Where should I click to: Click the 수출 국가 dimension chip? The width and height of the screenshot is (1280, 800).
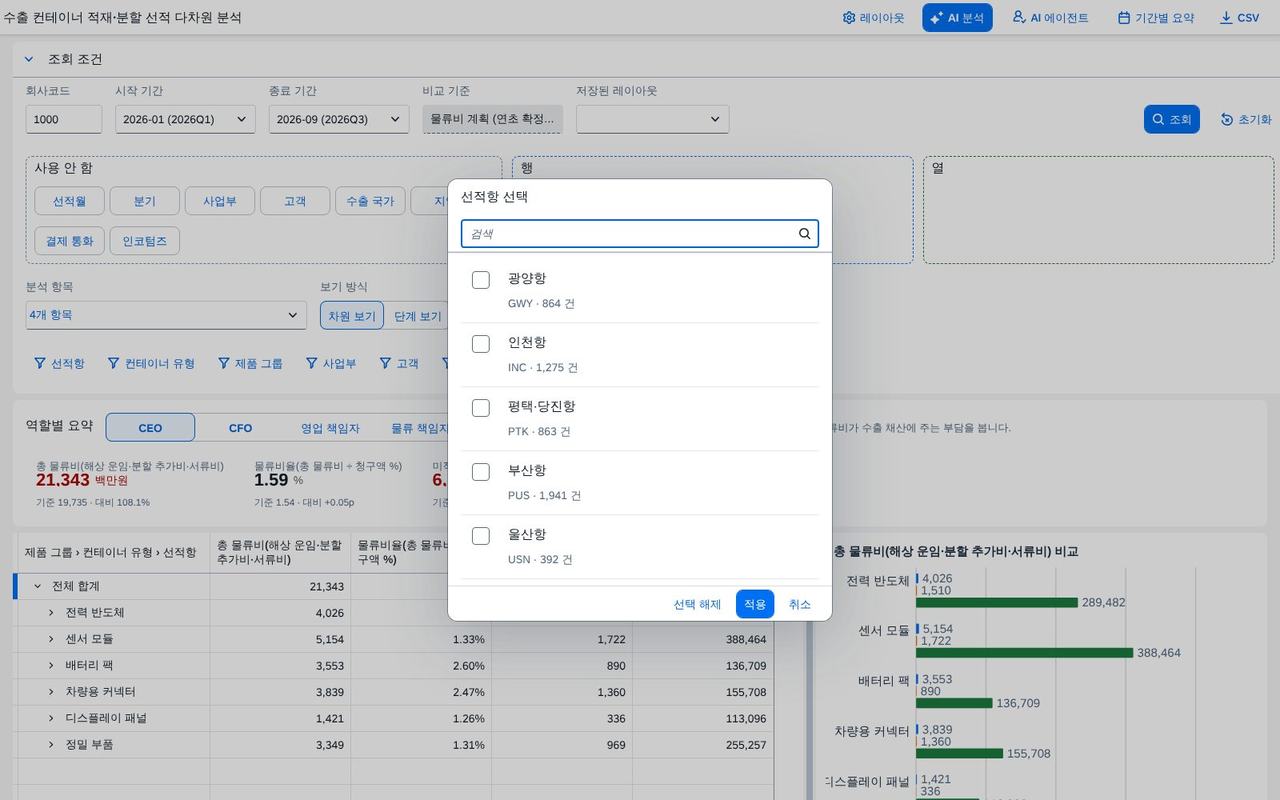[x=370, y=201]
